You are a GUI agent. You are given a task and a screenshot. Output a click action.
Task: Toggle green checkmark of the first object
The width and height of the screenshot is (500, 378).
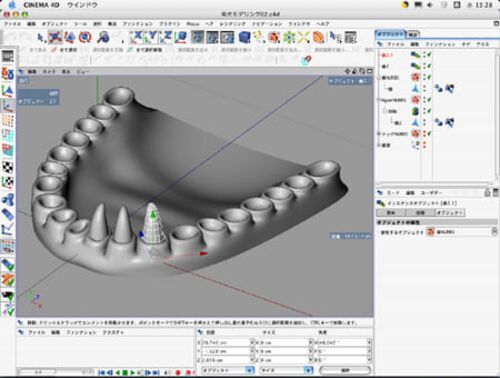(x=429, y=54)
